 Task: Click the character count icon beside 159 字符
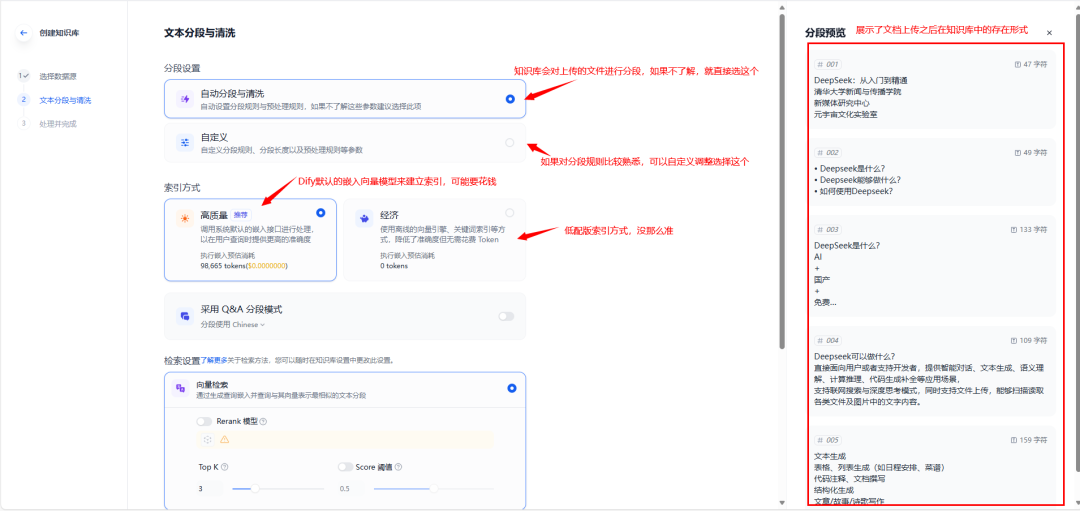(x=1015, y=439)
